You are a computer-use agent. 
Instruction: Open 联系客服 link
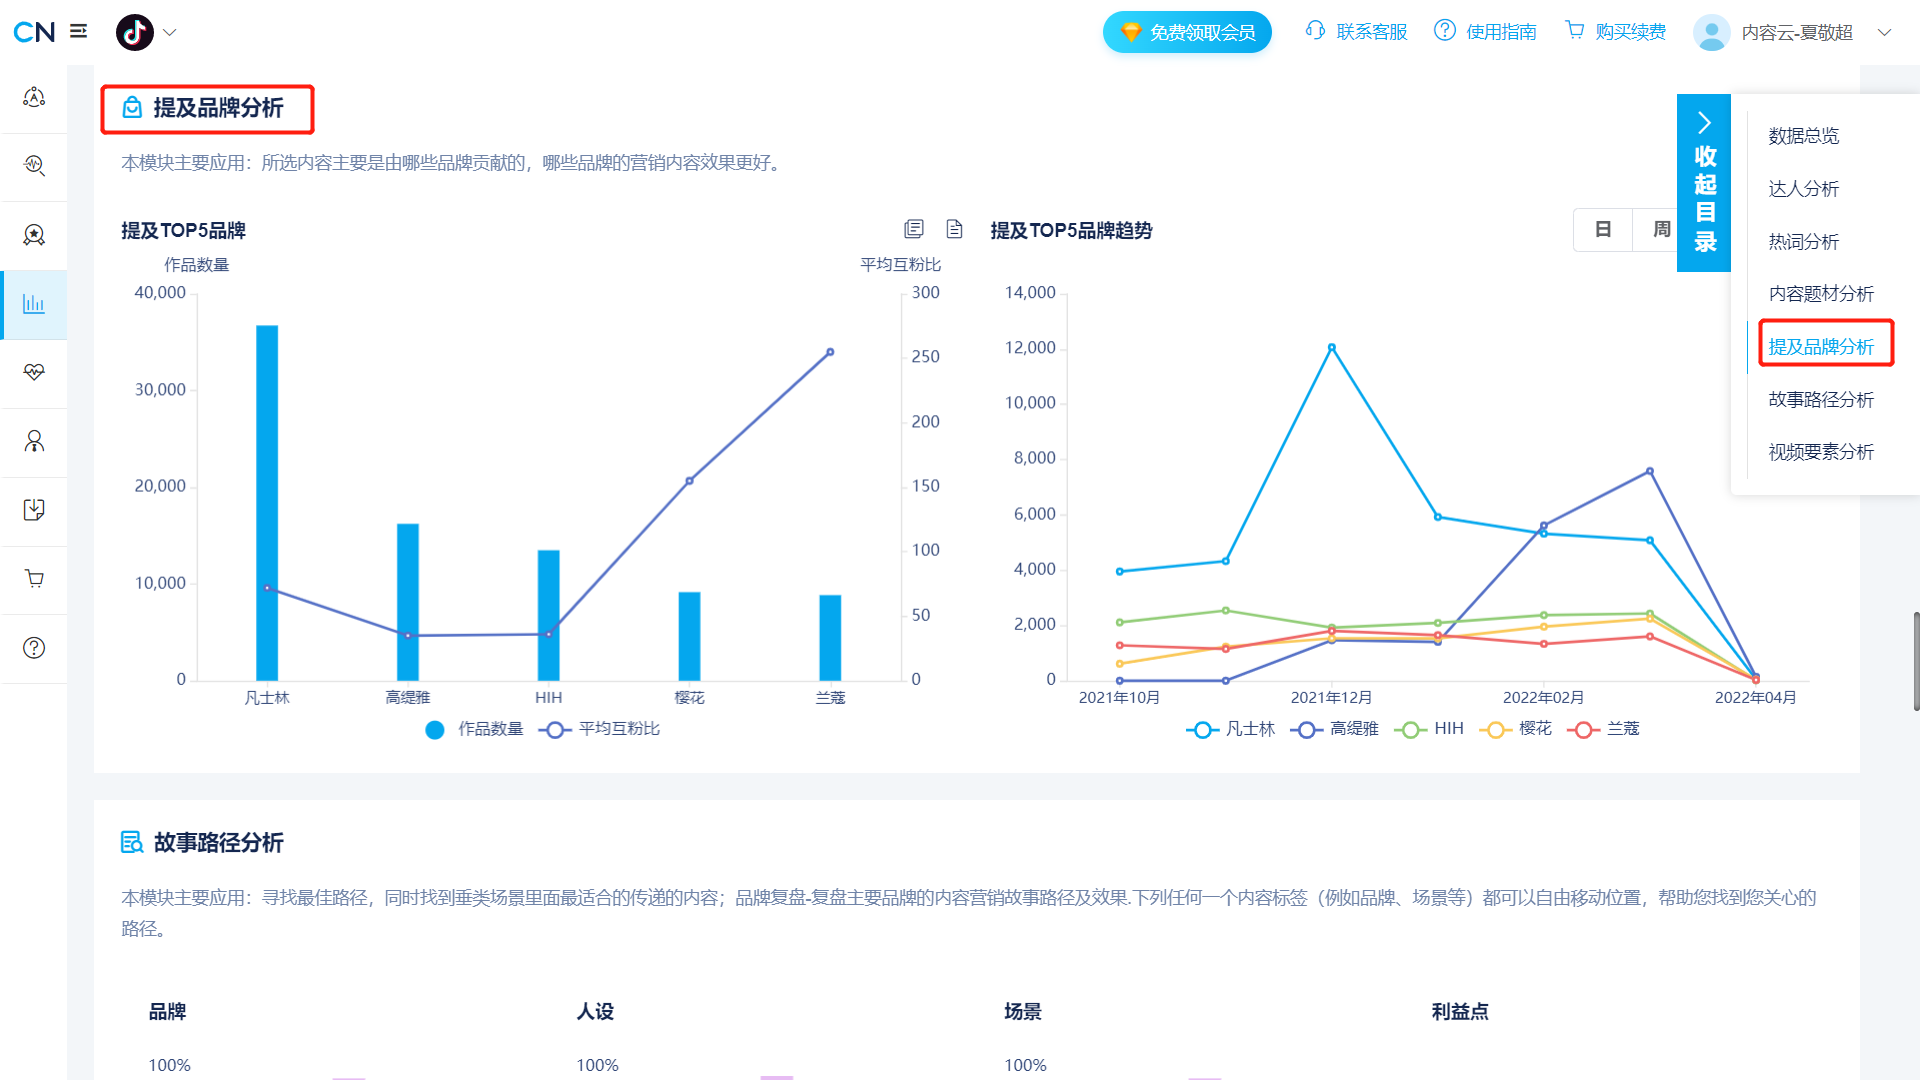coord(1357,32)
